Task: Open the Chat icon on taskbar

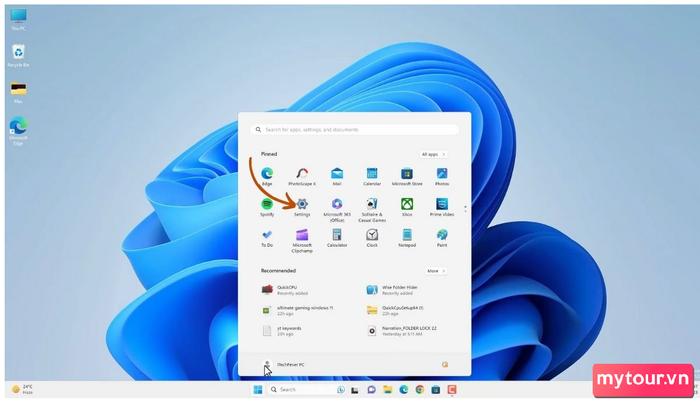Action: (x=371, y=390)
